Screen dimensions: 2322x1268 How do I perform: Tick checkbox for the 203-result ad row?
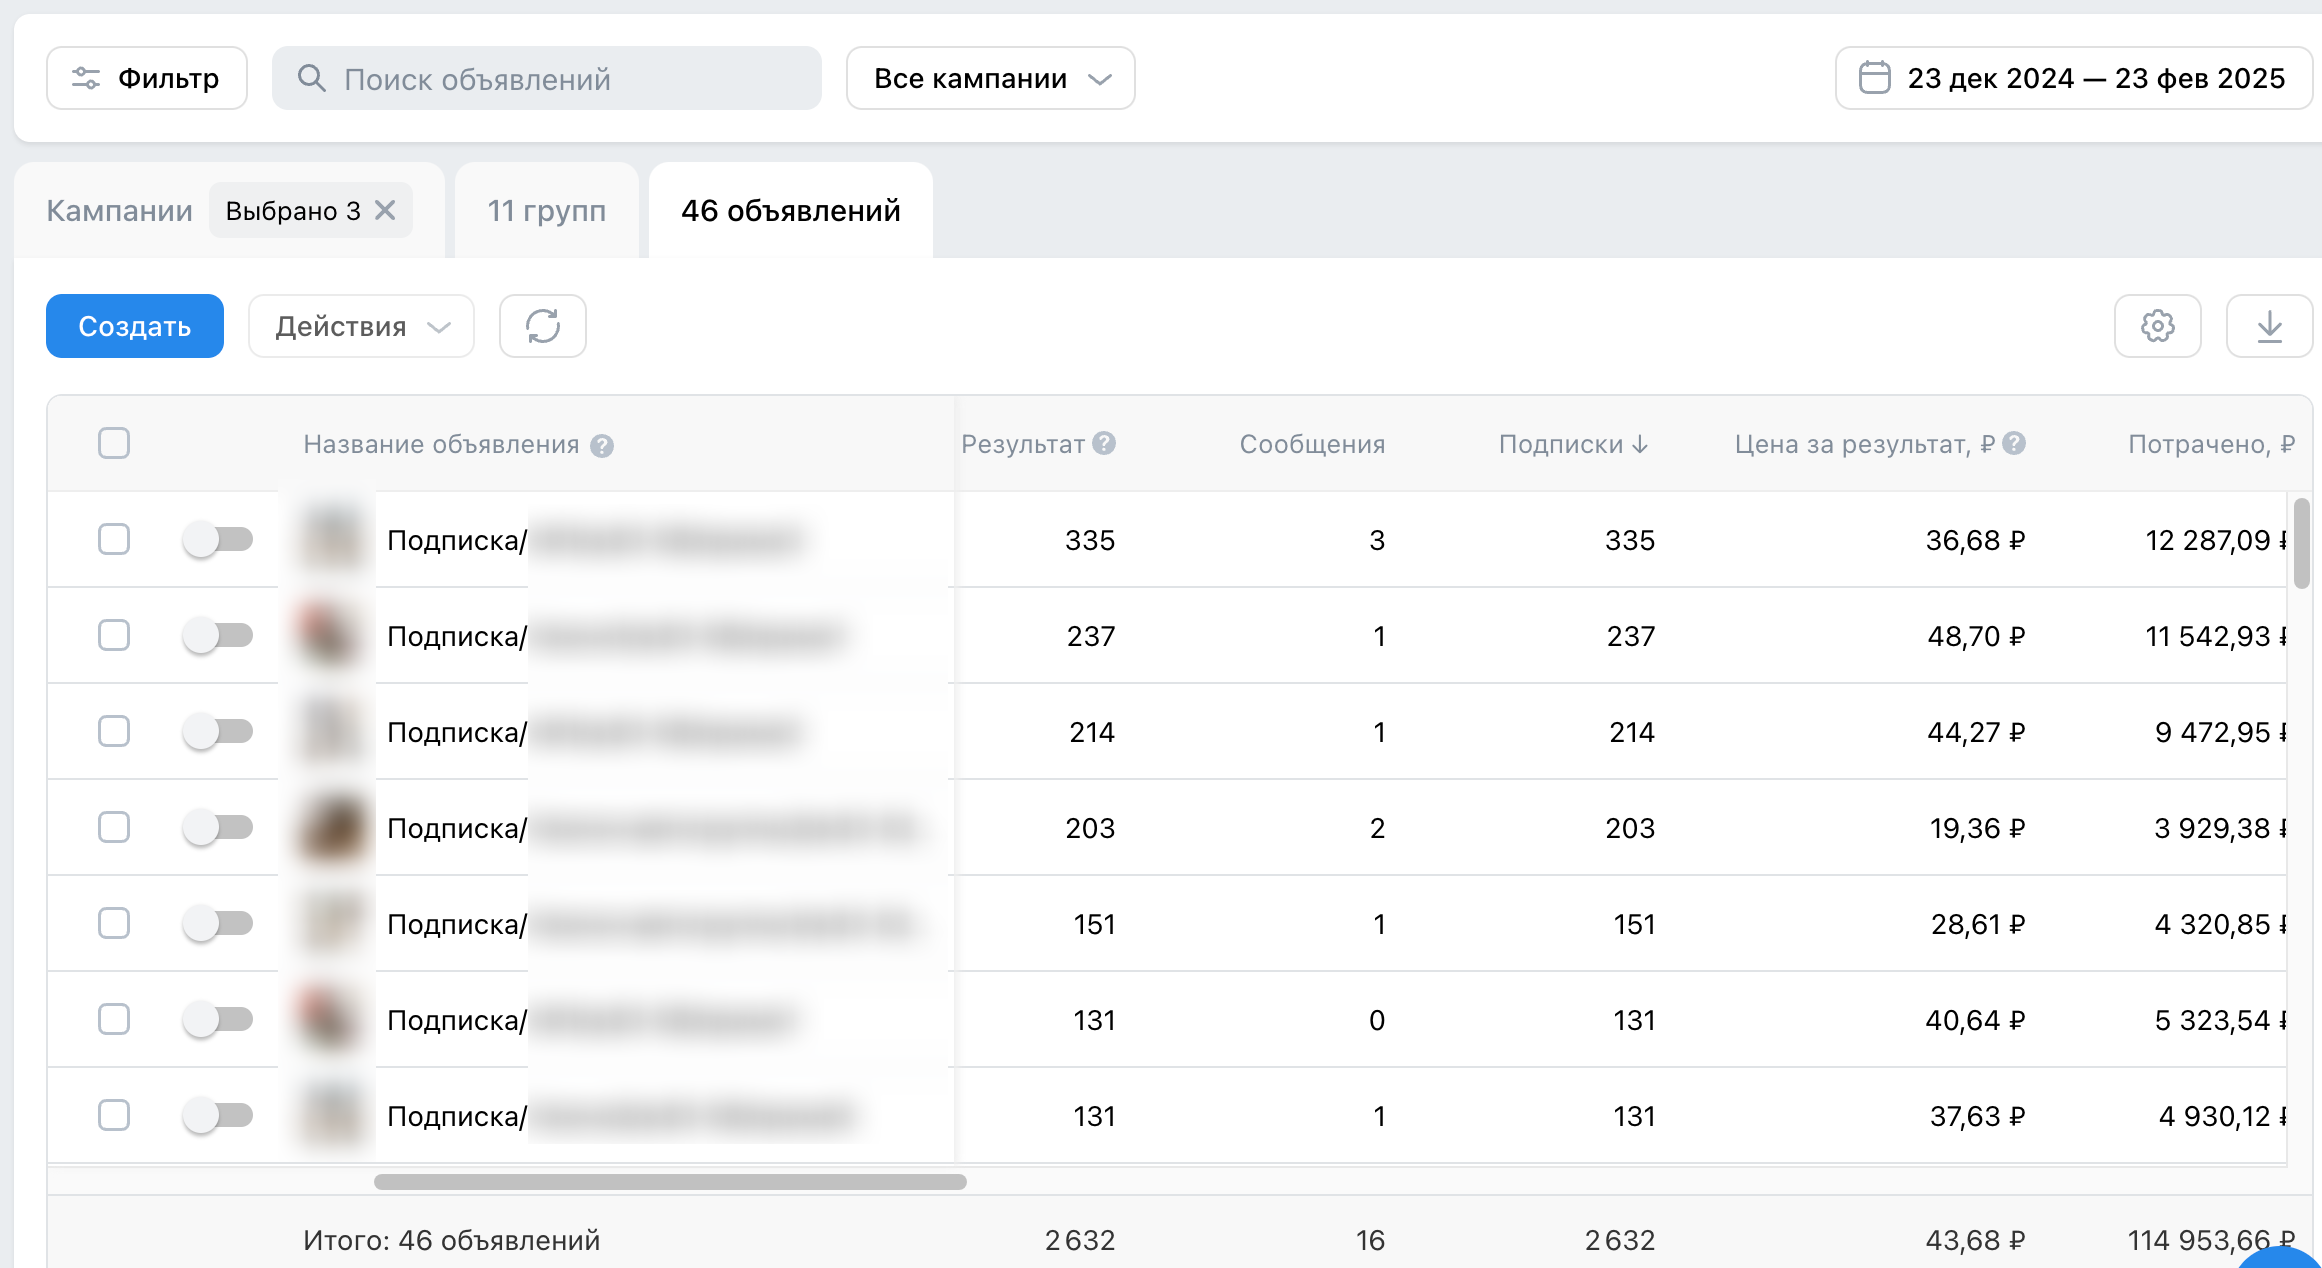(x=114, y=827)
